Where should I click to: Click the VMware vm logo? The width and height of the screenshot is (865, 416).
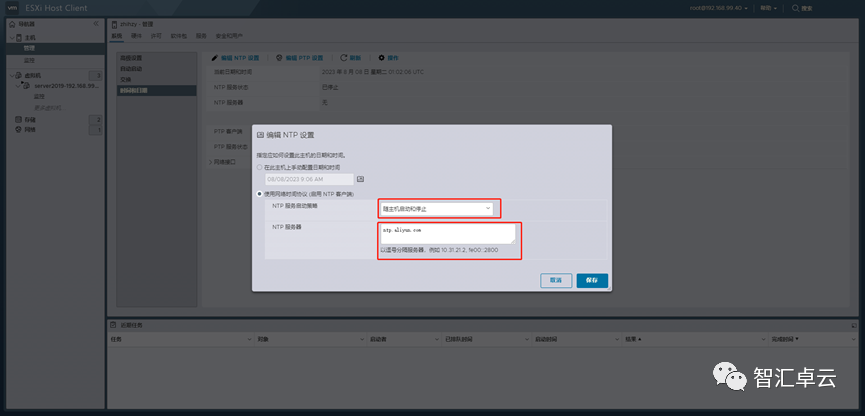10,8
